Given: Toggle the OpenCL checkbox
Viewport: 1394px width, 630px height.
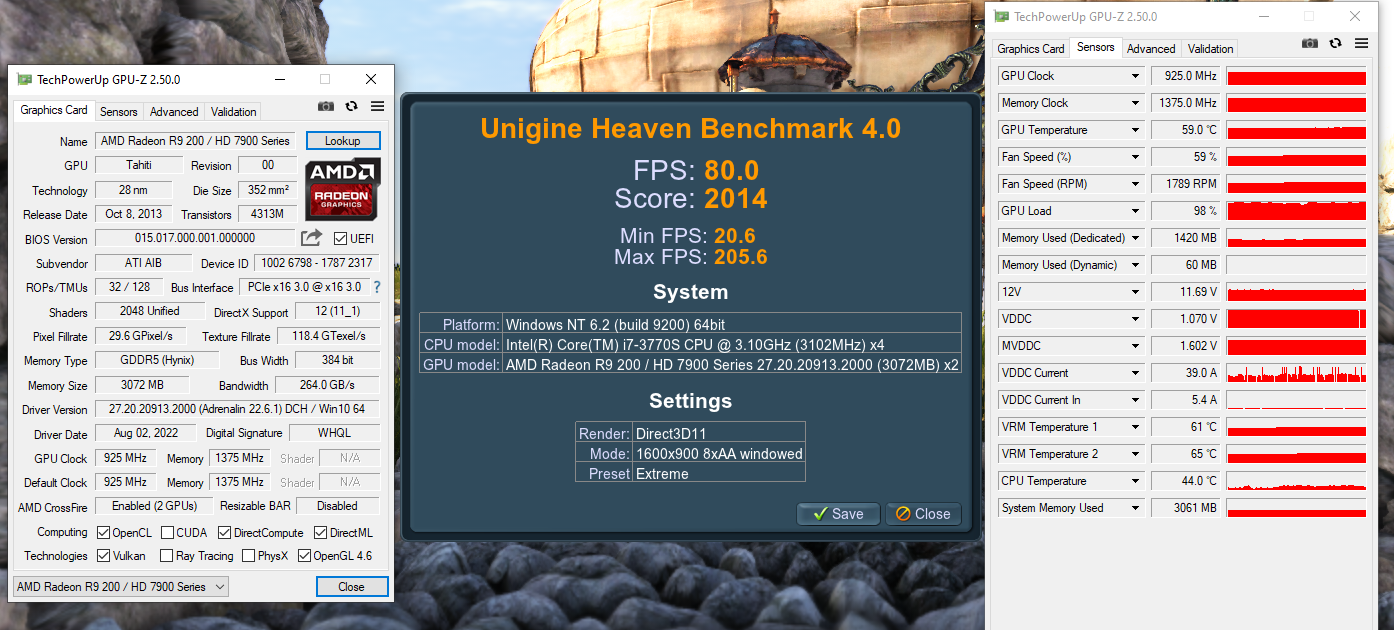Looking at the screenshot, I should tap(103, 533).
